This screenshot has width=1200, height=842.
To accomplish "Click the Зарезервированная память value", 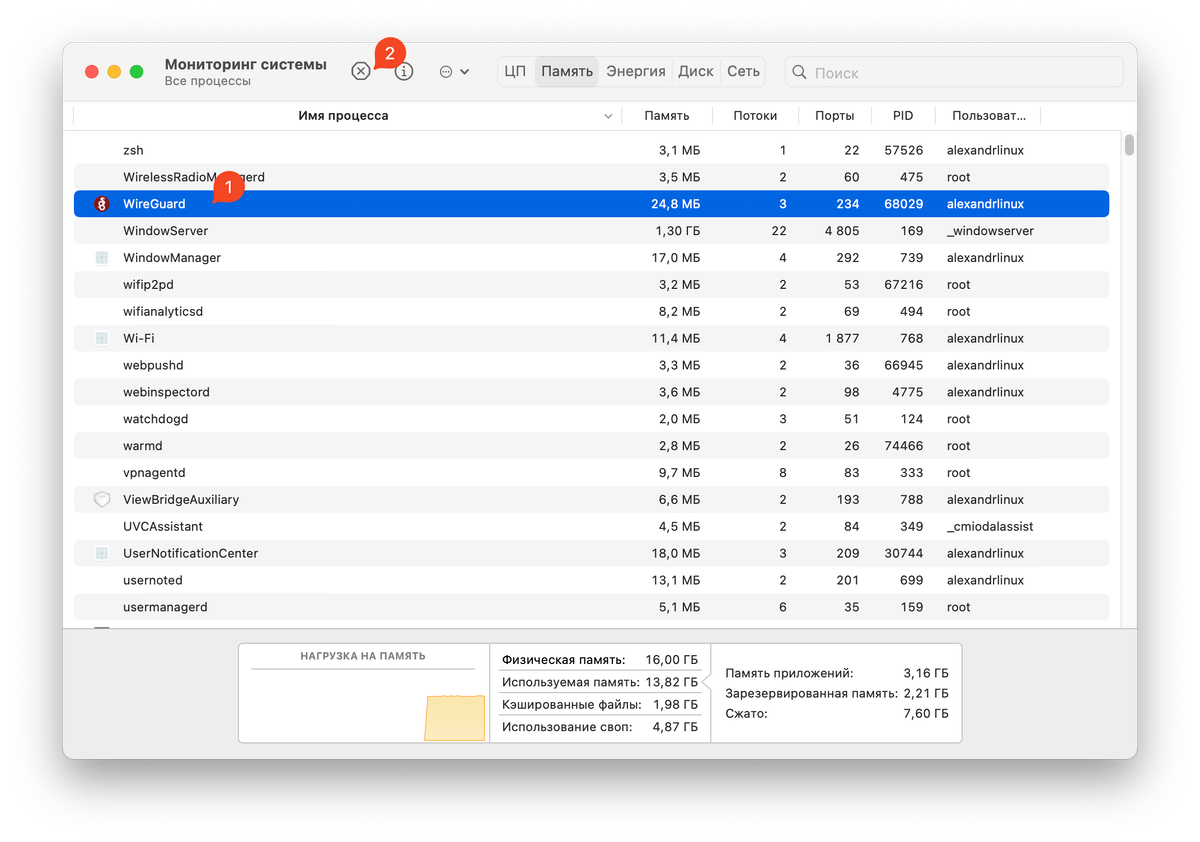I will [x=927, y=693].
